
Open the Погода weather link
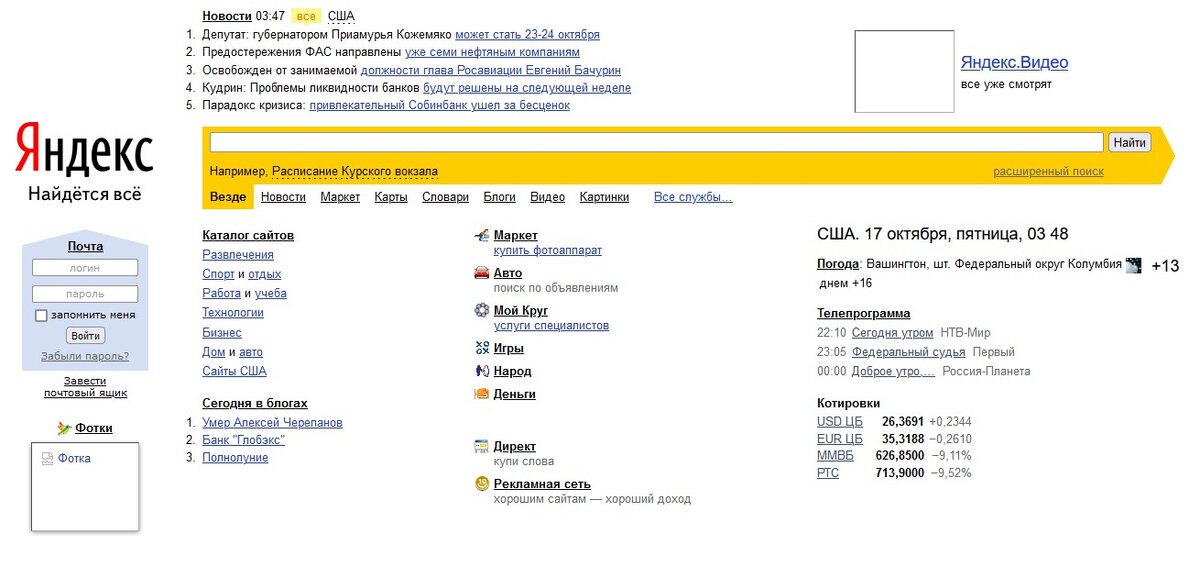(838, 265)
